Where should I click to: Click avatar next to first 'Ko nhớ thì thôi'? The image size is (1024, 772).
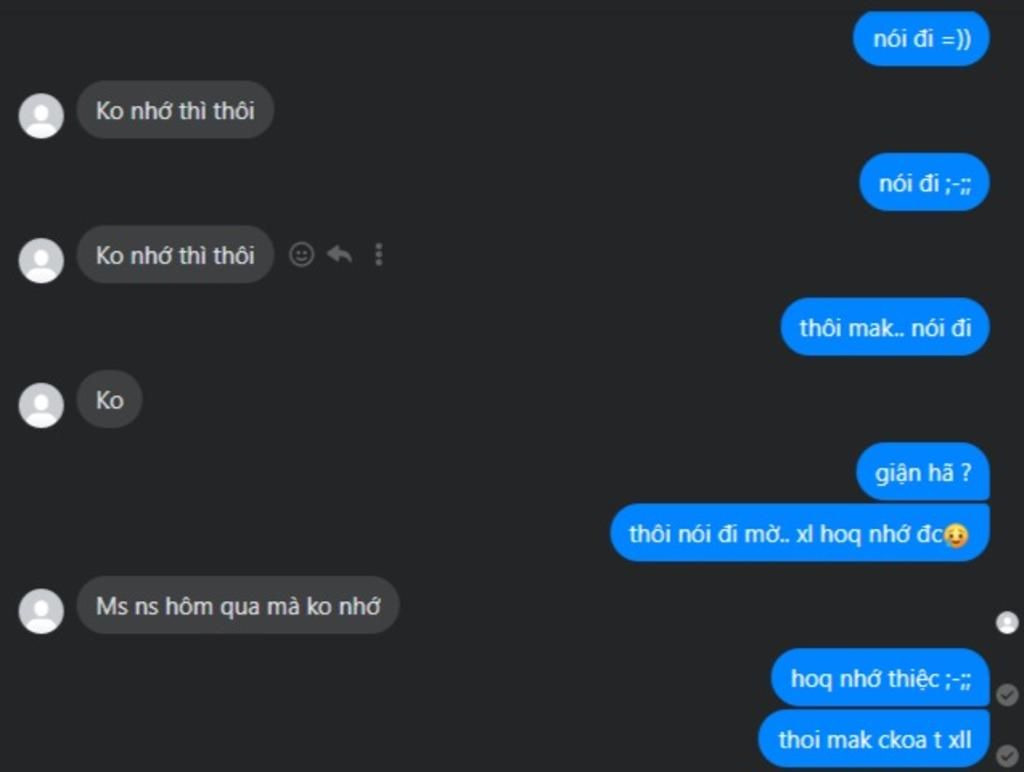pos(41,116)
